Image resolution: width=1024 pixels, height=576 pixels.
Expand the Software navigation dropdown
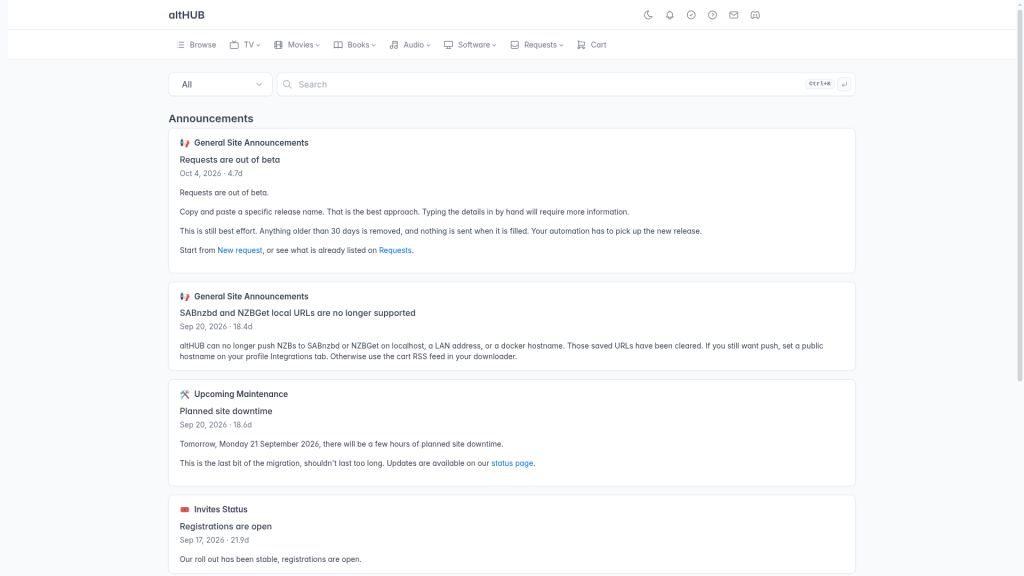point(470,45)
